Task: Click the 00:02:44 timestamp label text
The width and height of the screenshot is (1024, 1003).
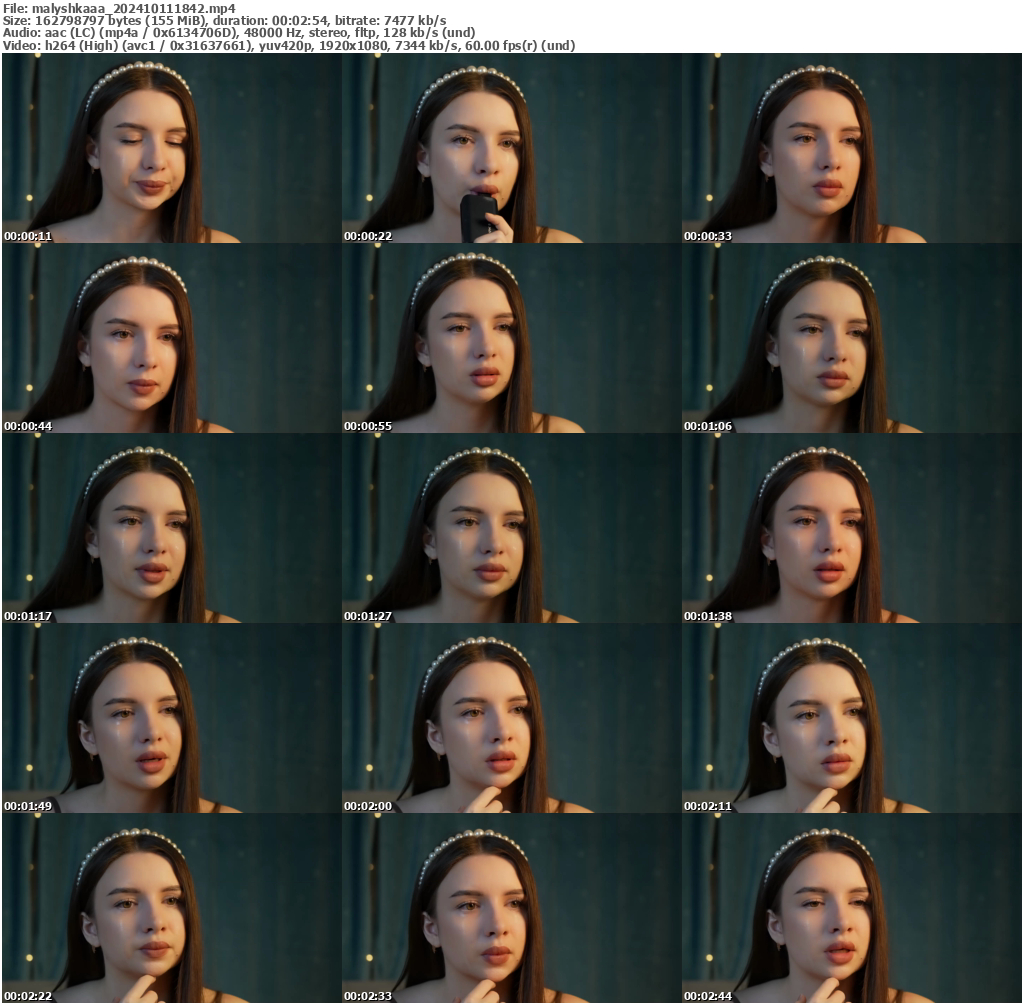Action: point(708,996)
